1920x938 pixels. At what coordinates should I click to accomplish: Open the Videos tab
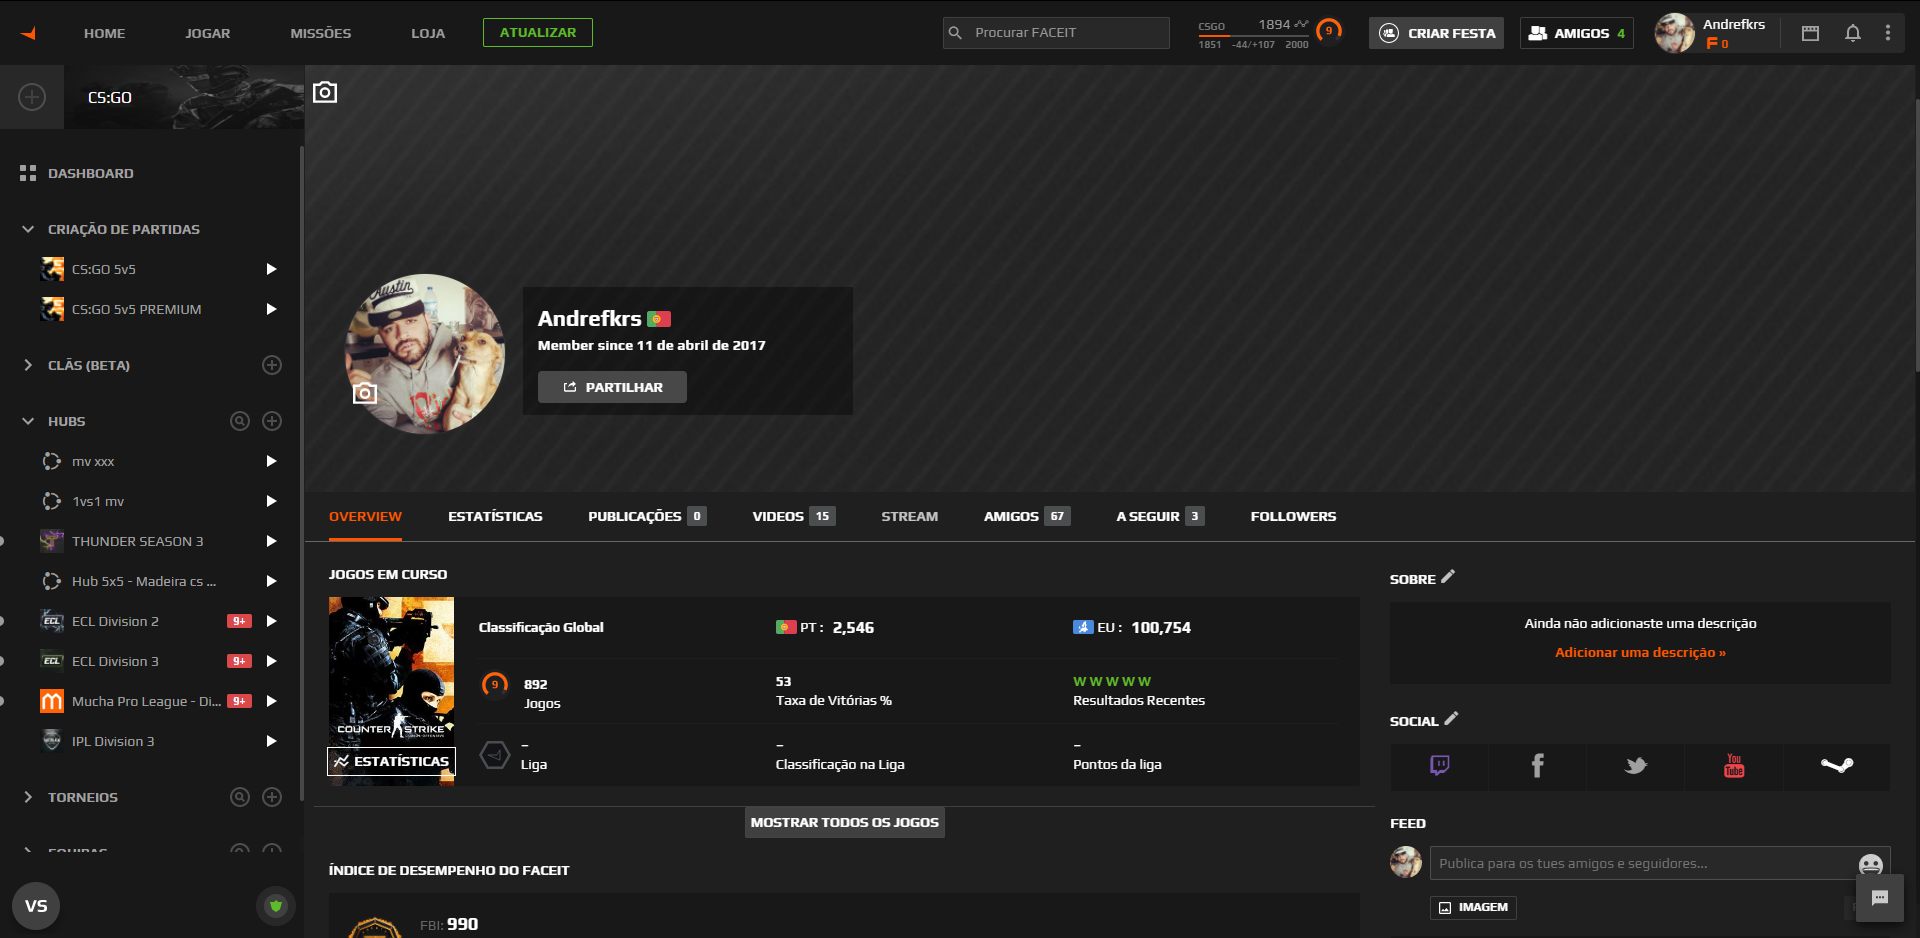[x=794, y=516]
